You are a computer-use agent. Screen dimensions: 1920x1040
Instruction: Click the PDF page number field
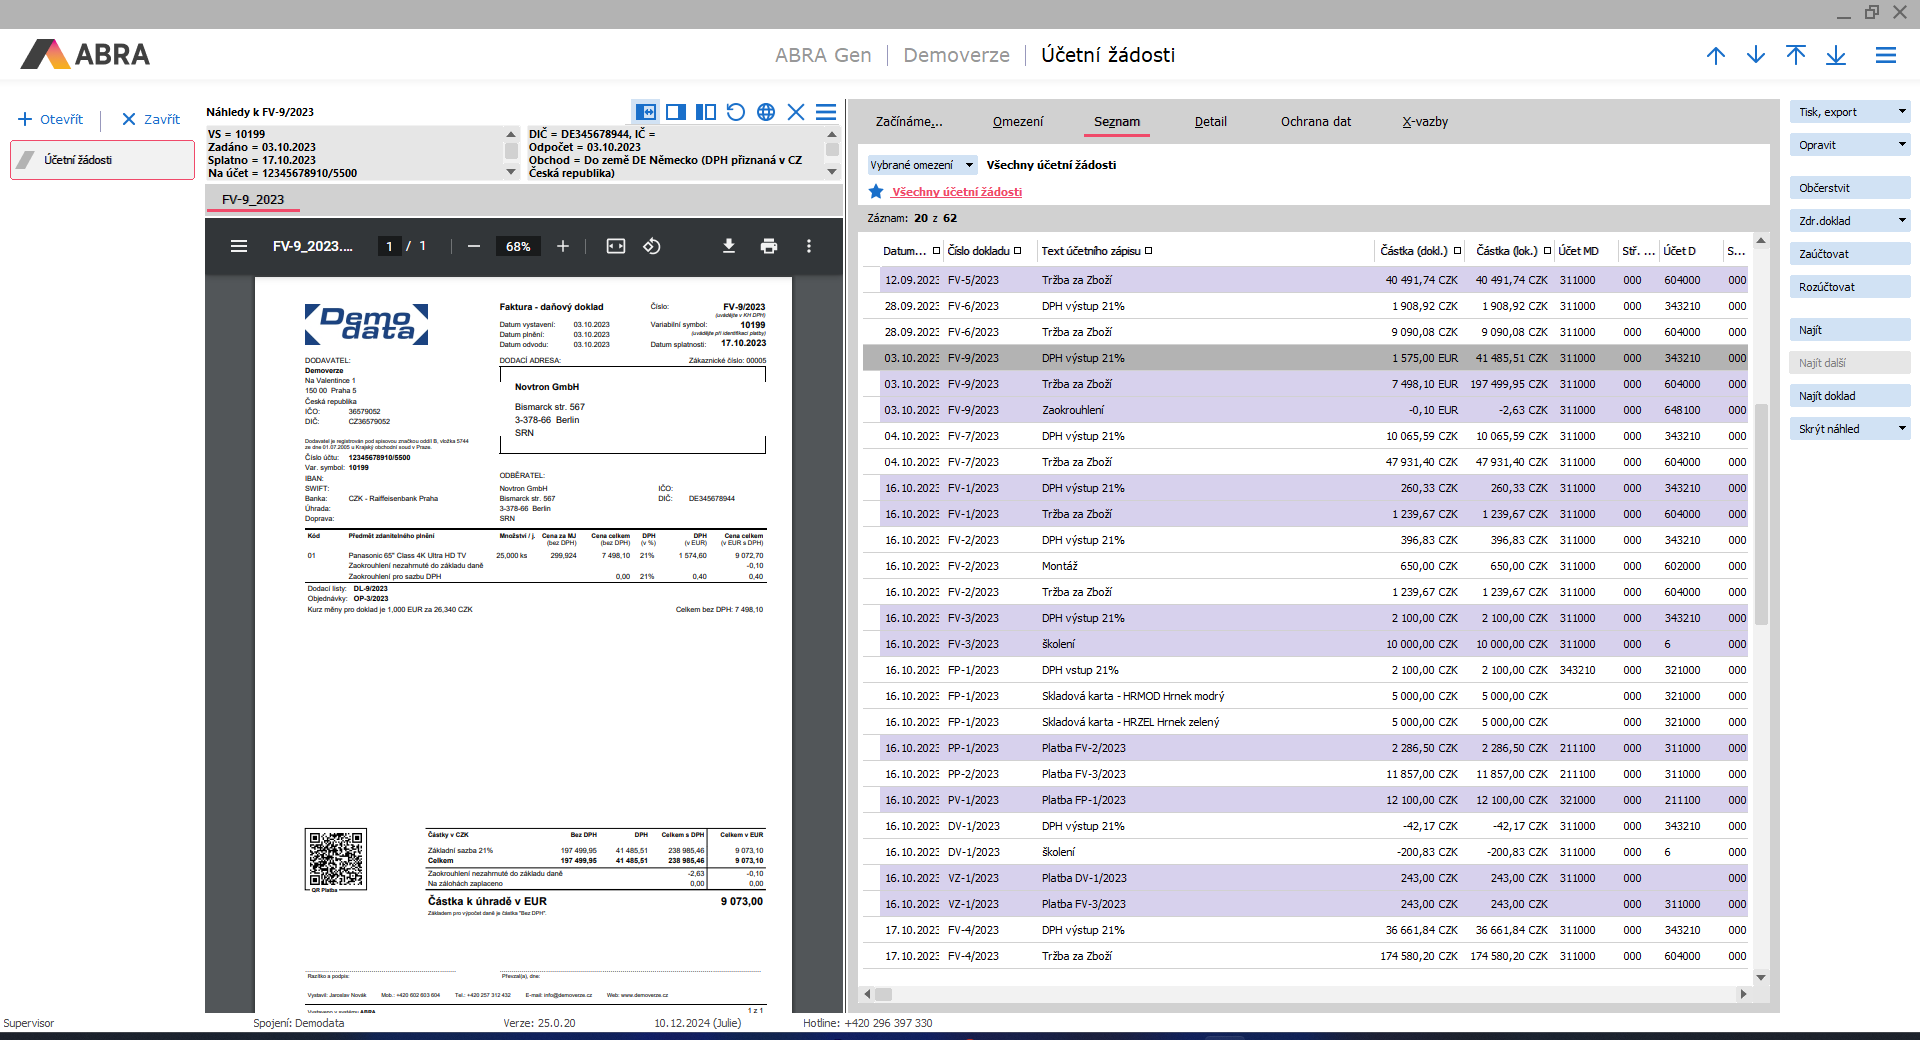coord(390,246)
